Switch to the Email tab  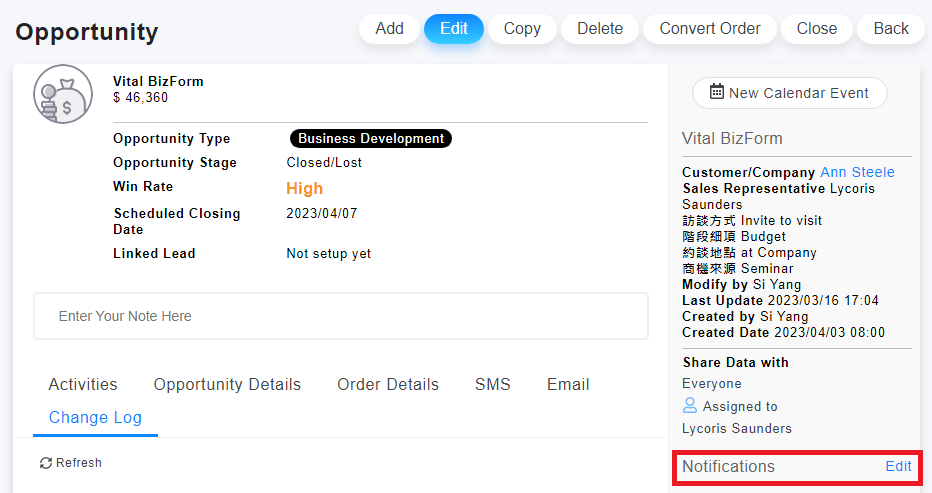568,385
